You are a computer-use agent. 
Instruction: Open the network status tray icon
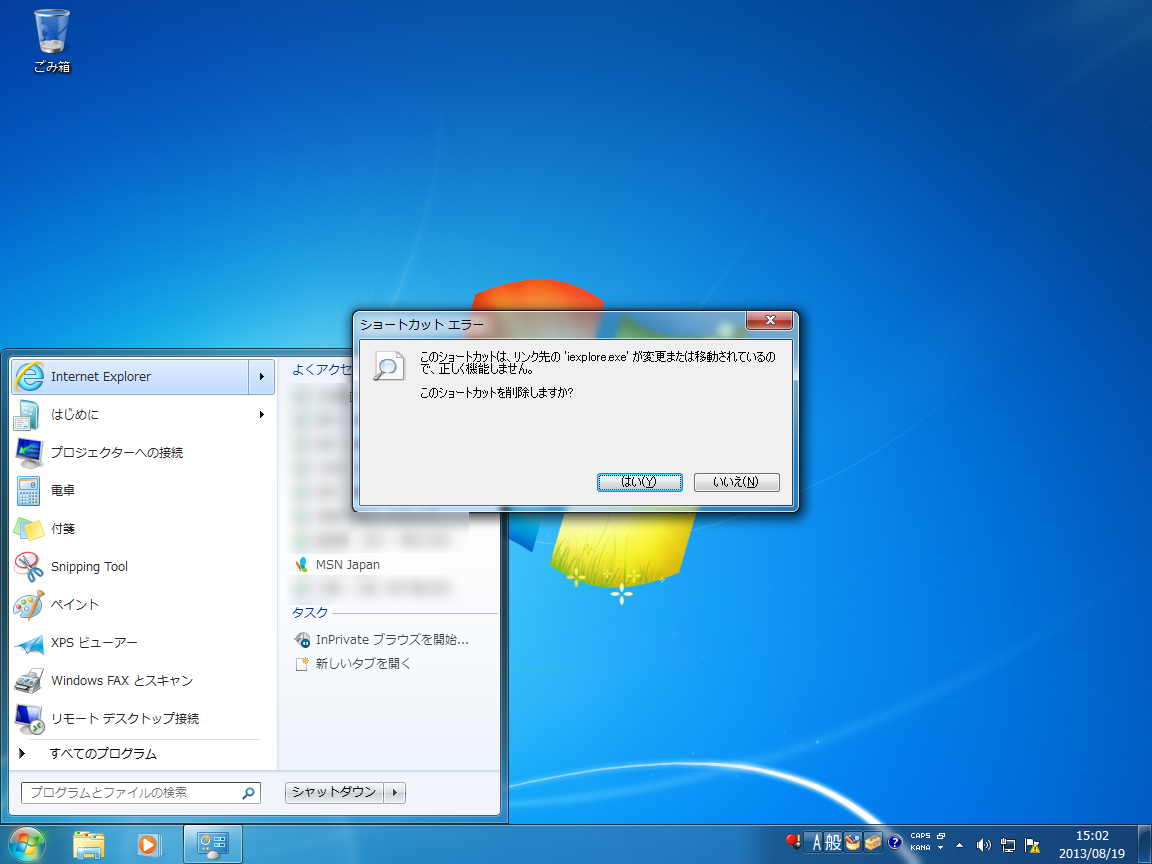(1008, 844)
